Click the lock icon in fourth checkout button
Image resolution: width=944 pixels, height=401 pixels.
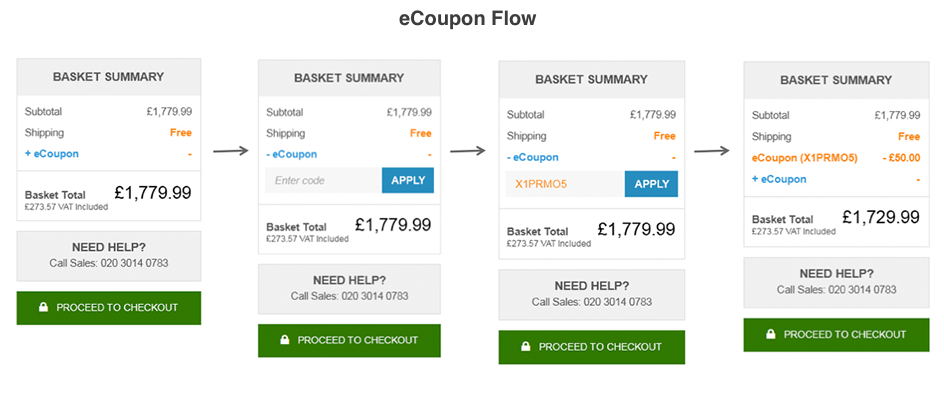click(771, 334)
